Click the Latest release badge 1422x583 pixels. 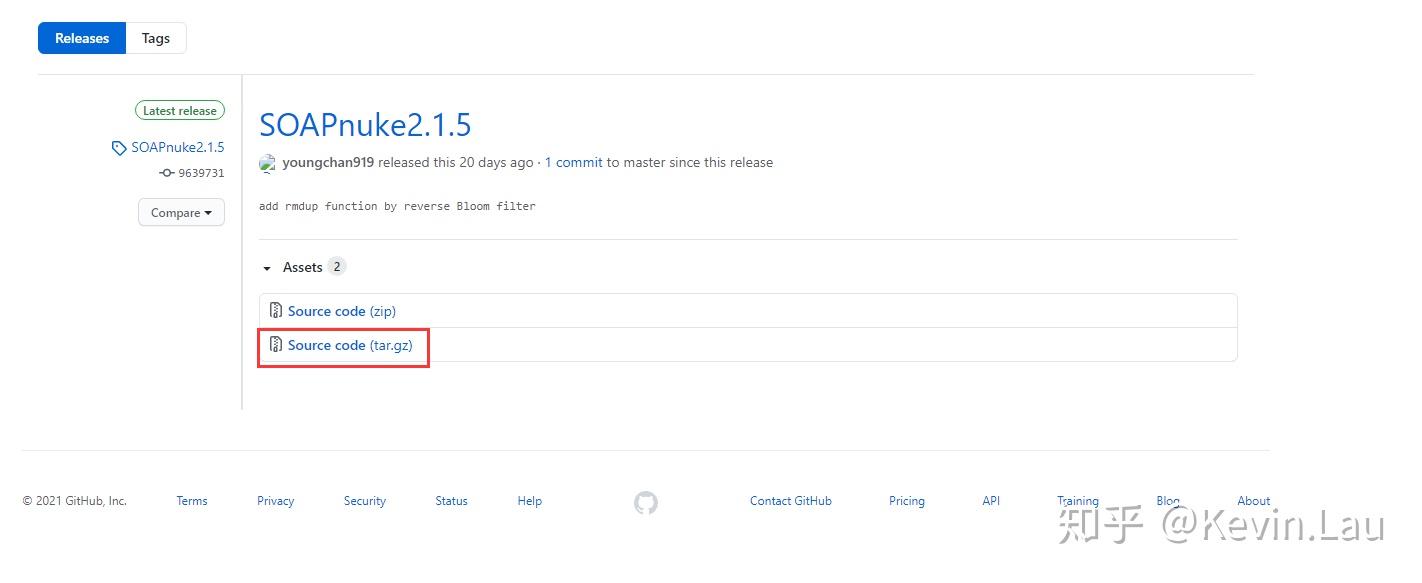point(180,111)
